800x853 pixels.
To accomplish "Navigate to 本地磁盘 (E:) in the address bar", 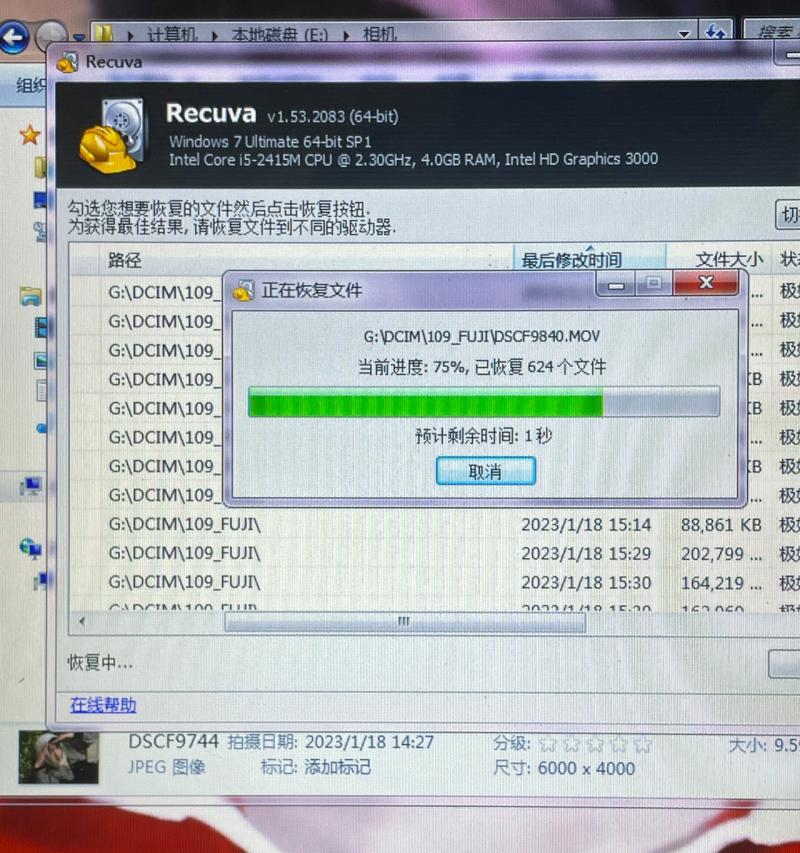I will coord(280,35).
